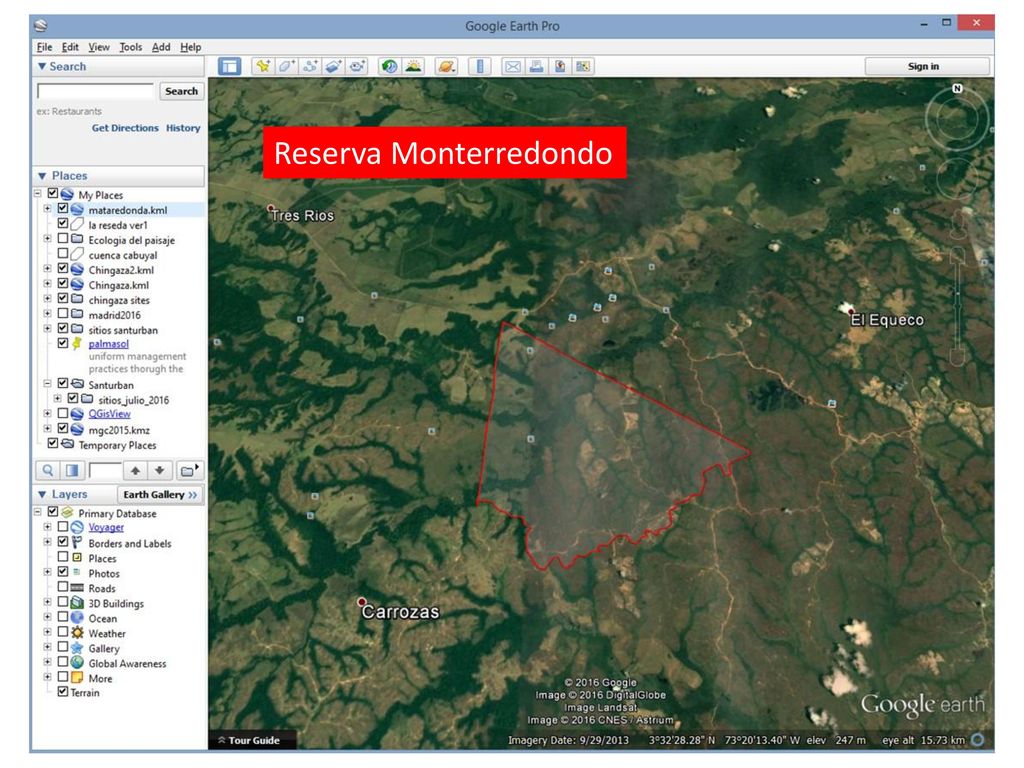
Task: Start the Record a Tour tool
Action: pyautogui.click(x=357, y=66)
